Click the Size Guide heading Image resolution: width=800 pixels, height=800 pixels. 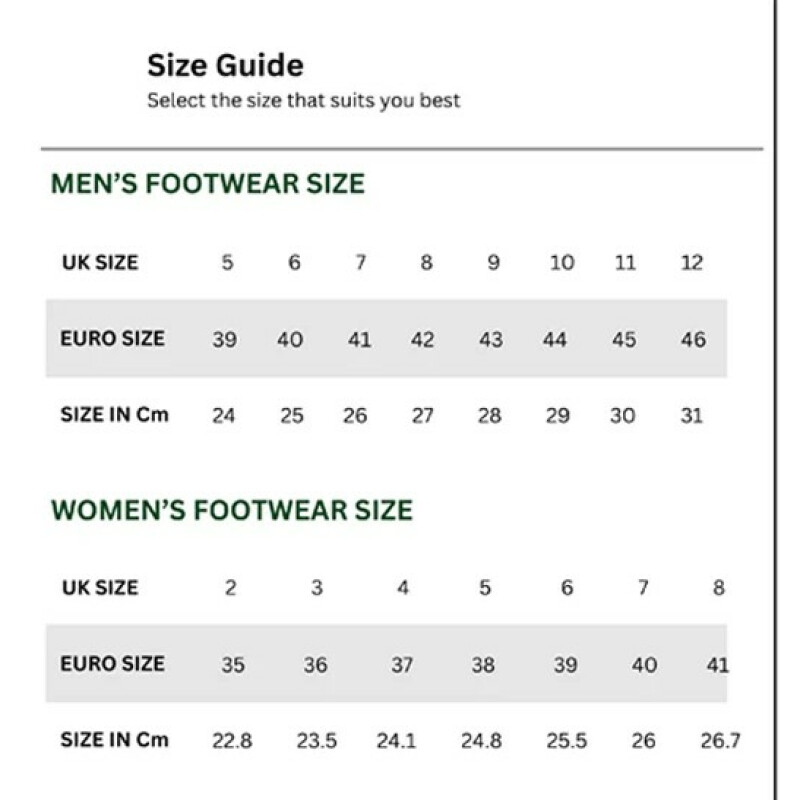[x=225, y=66]
